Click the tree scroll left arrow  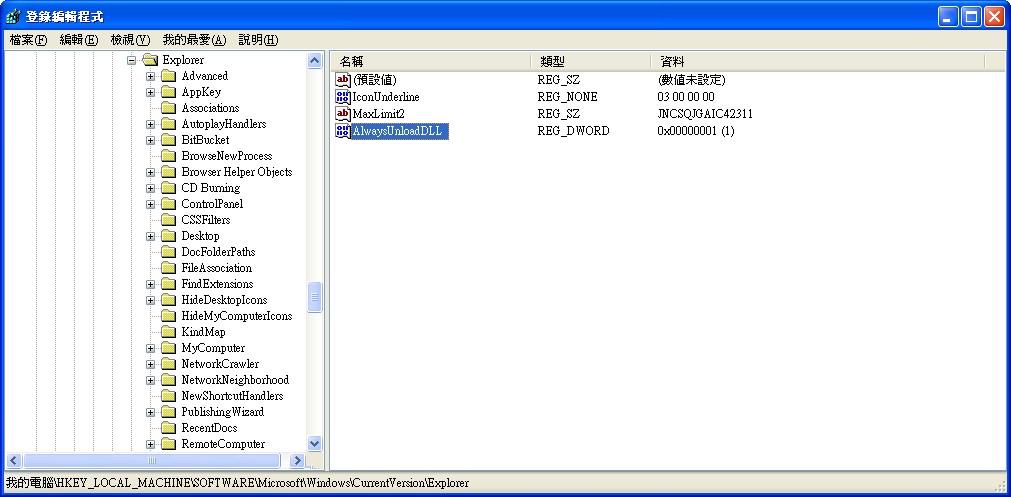(x=14, y=460)
